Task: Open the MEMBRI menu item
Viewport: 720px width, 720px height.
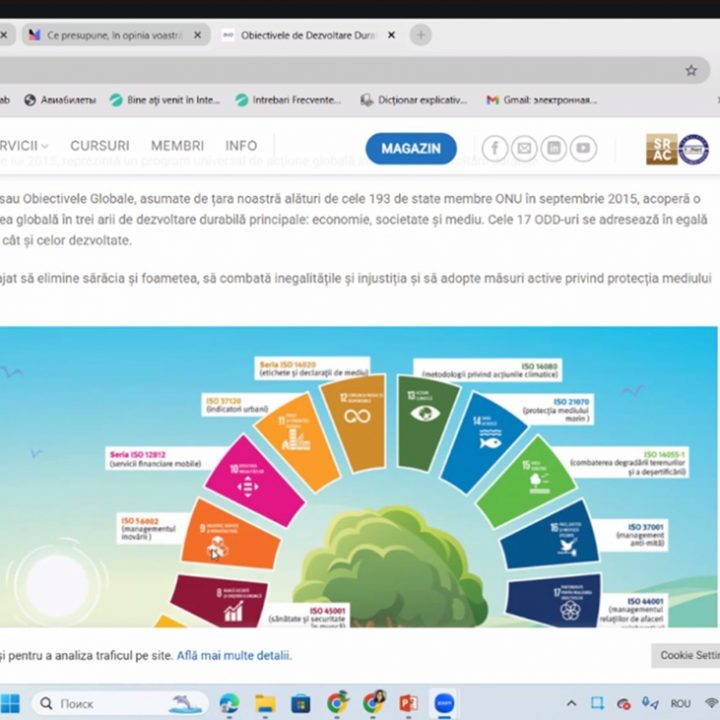Action: point(177,146)
